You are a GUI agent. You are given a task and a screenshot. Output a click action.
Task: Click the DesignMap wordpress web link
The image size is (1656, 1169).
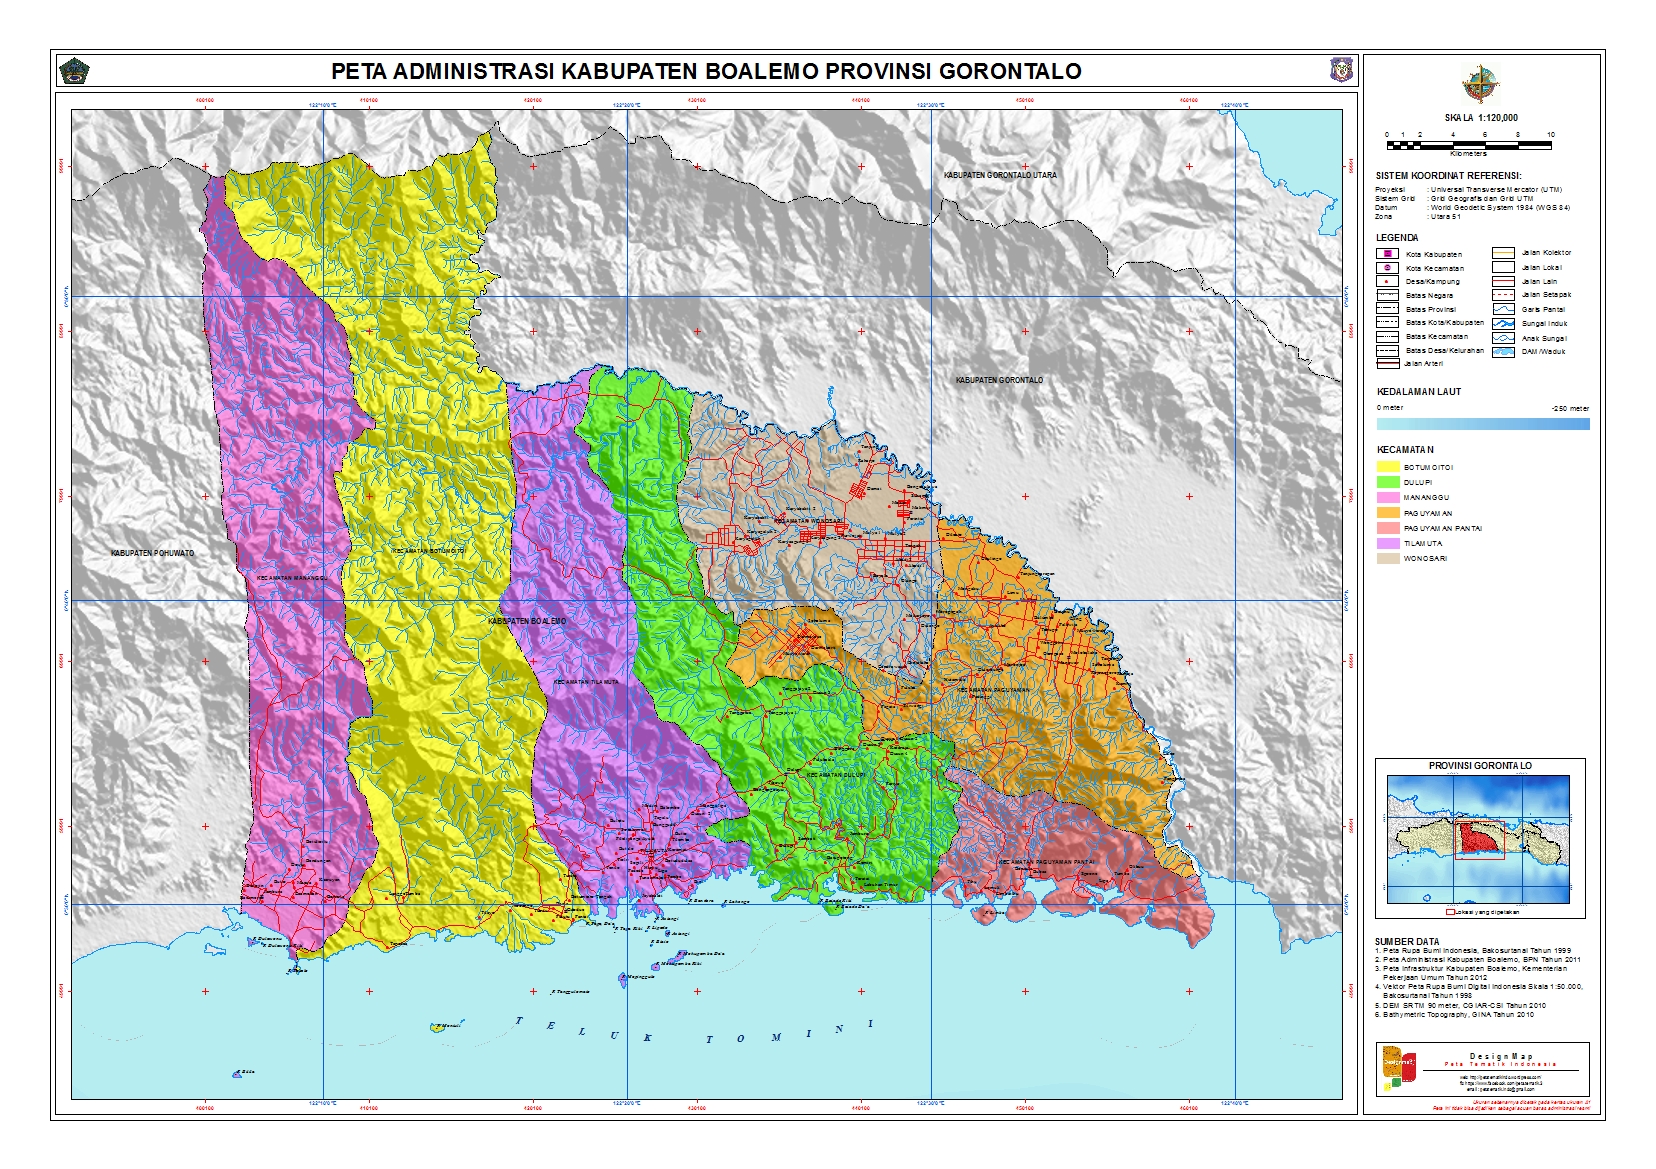click(x=1500, y=1077)
